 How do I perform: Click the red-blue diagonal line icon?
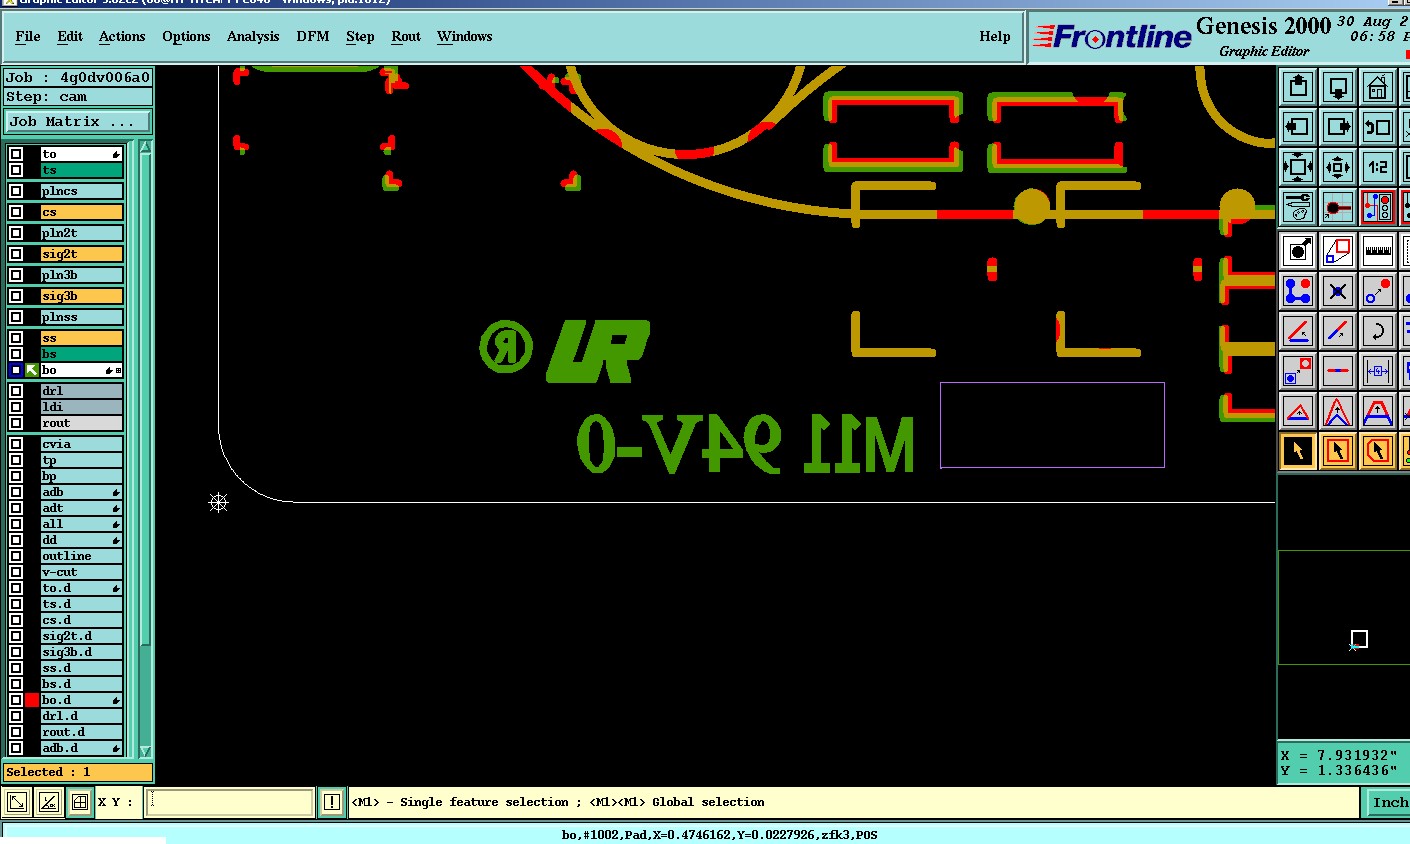1338,331
